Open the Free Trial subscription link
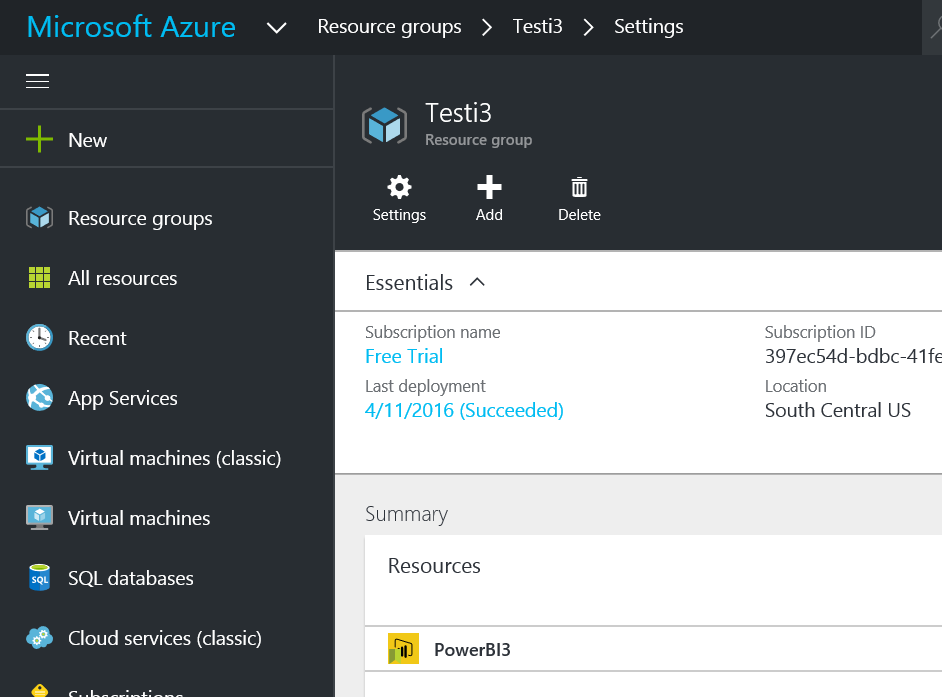942x697 pixels. coord(404,356)
